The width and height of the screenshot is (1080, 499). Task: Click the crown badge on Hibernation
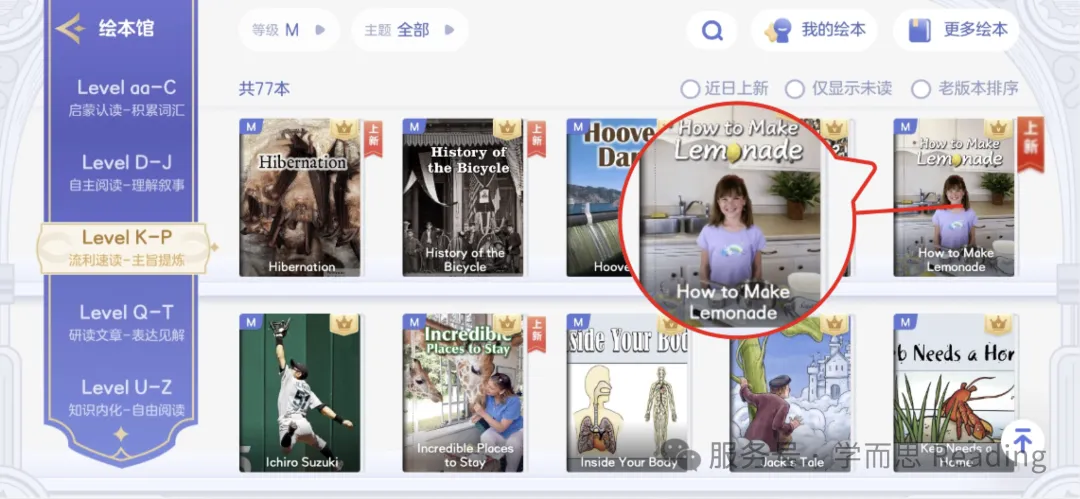point(344,129)
